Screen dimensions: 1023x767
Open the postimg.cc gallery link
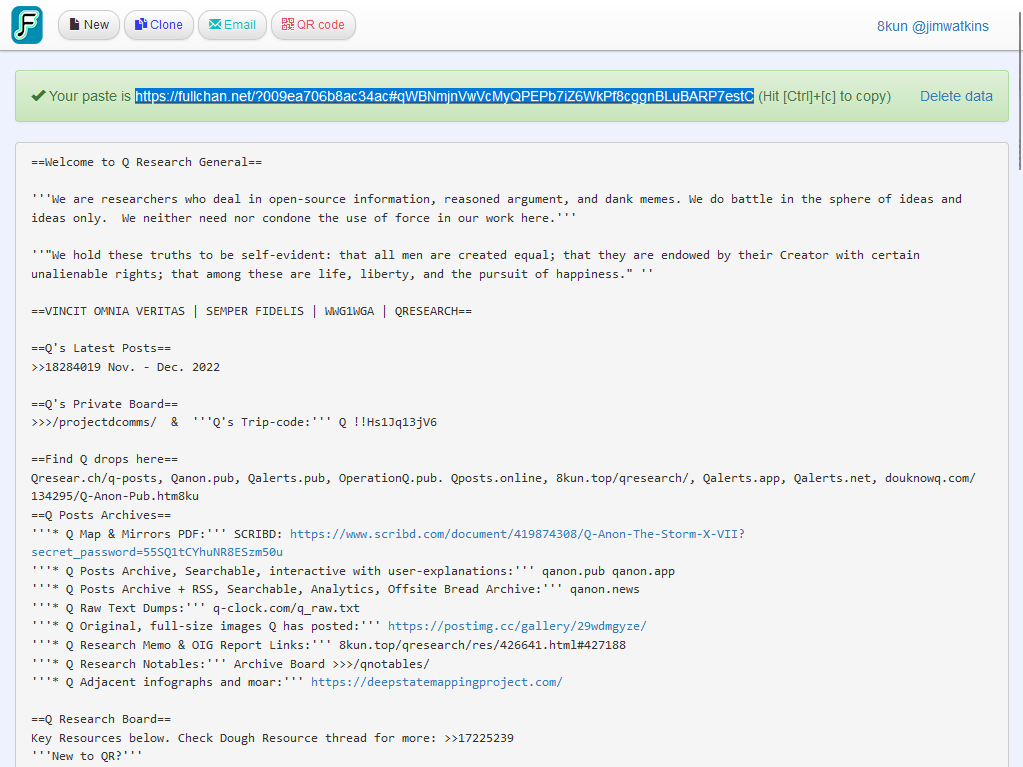click(x=517, y=626)
